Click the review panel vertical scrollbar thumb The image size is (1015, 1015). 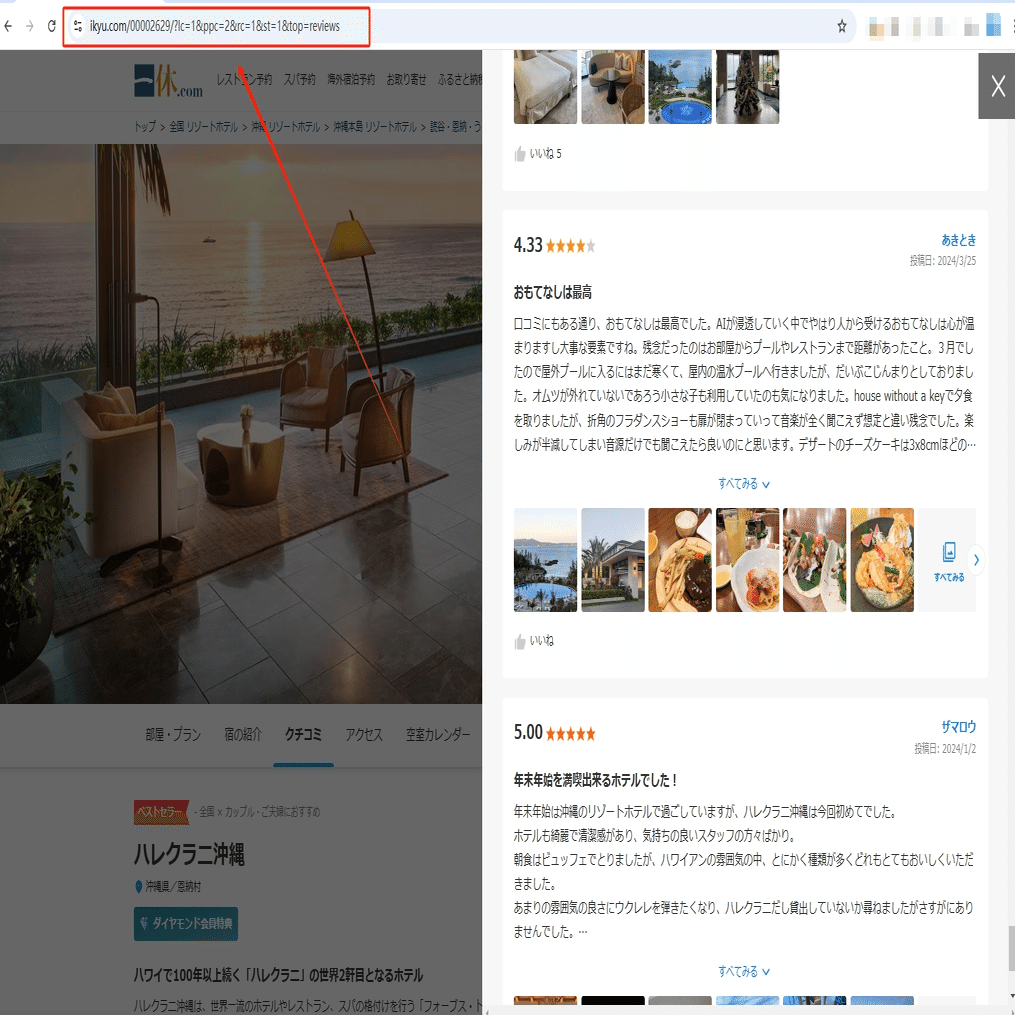[1011, 948]
